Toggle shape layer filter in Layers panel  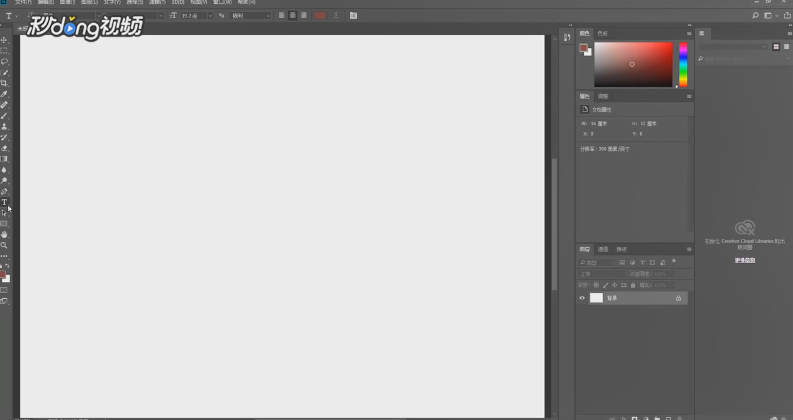click(652, 263)
